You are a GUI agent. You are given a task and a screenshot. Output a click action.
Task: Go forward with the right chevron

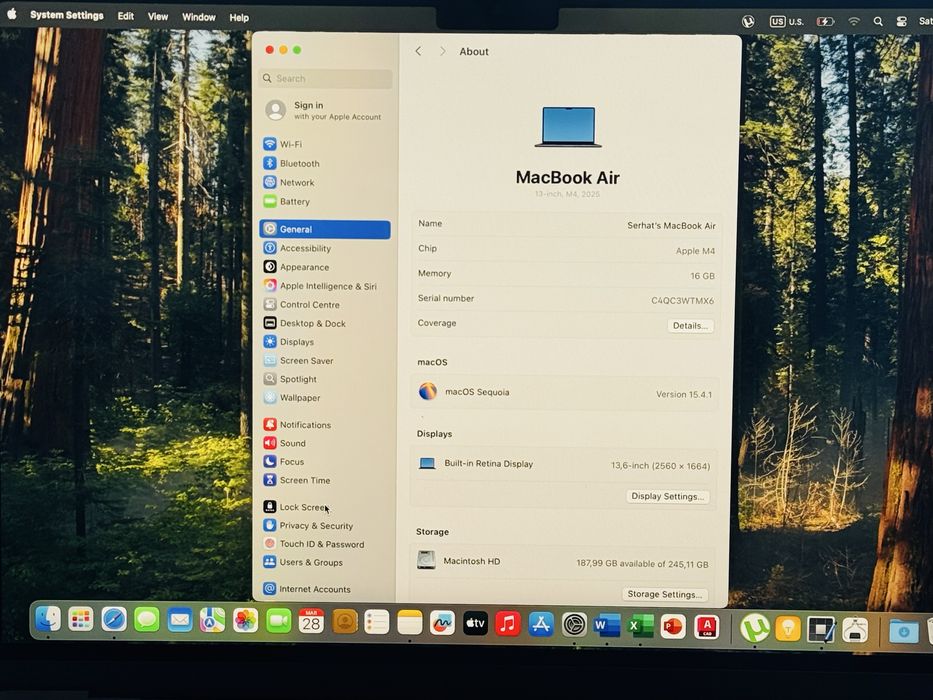[442, 51]
